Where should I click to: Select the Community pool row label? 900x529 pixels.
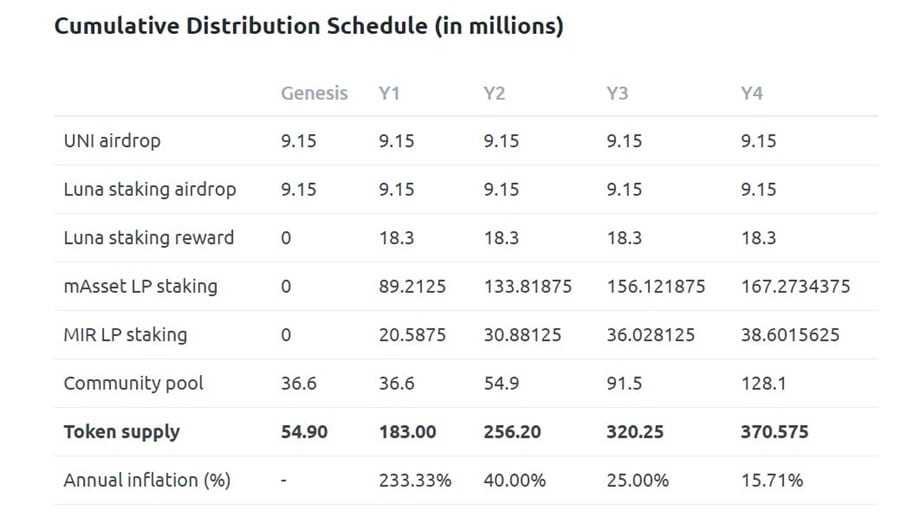[133, 383]
